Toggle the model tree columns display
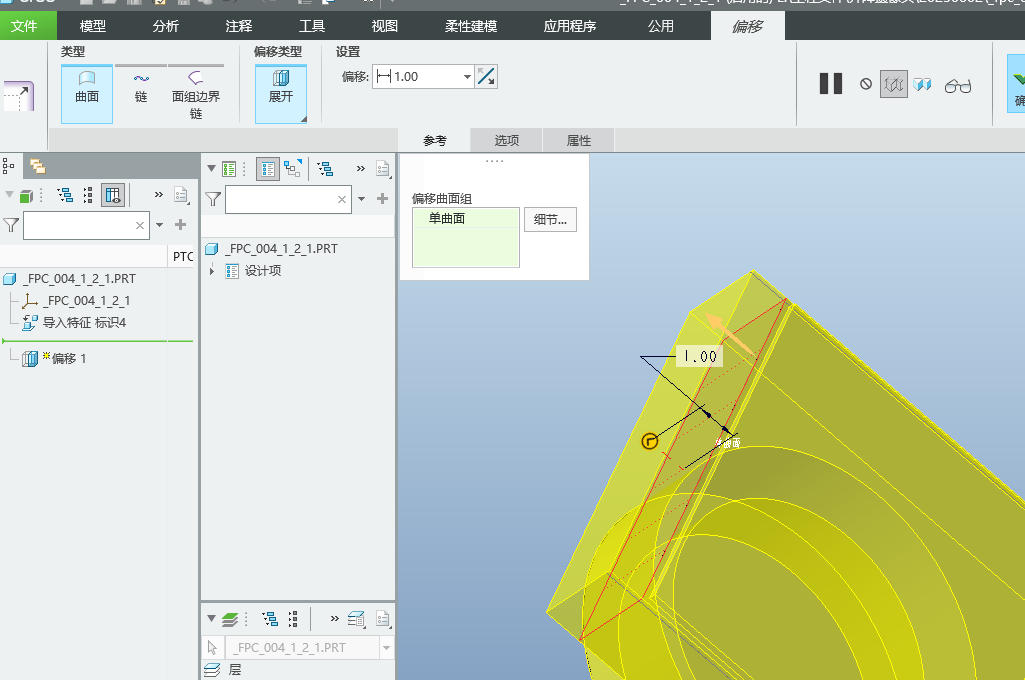This screenshot has height=680, width=1025. tap(113, 195)
